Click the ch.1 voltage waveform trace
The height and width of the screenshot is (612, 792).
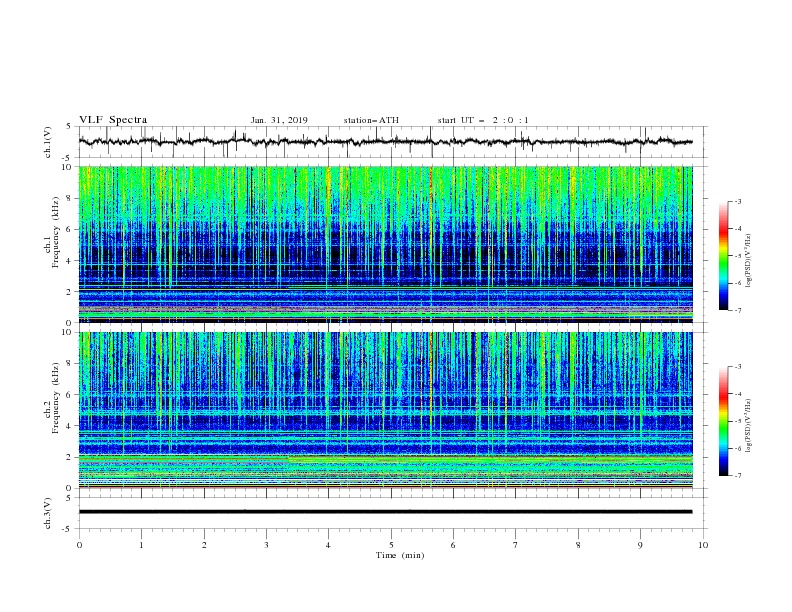(385, 142)
